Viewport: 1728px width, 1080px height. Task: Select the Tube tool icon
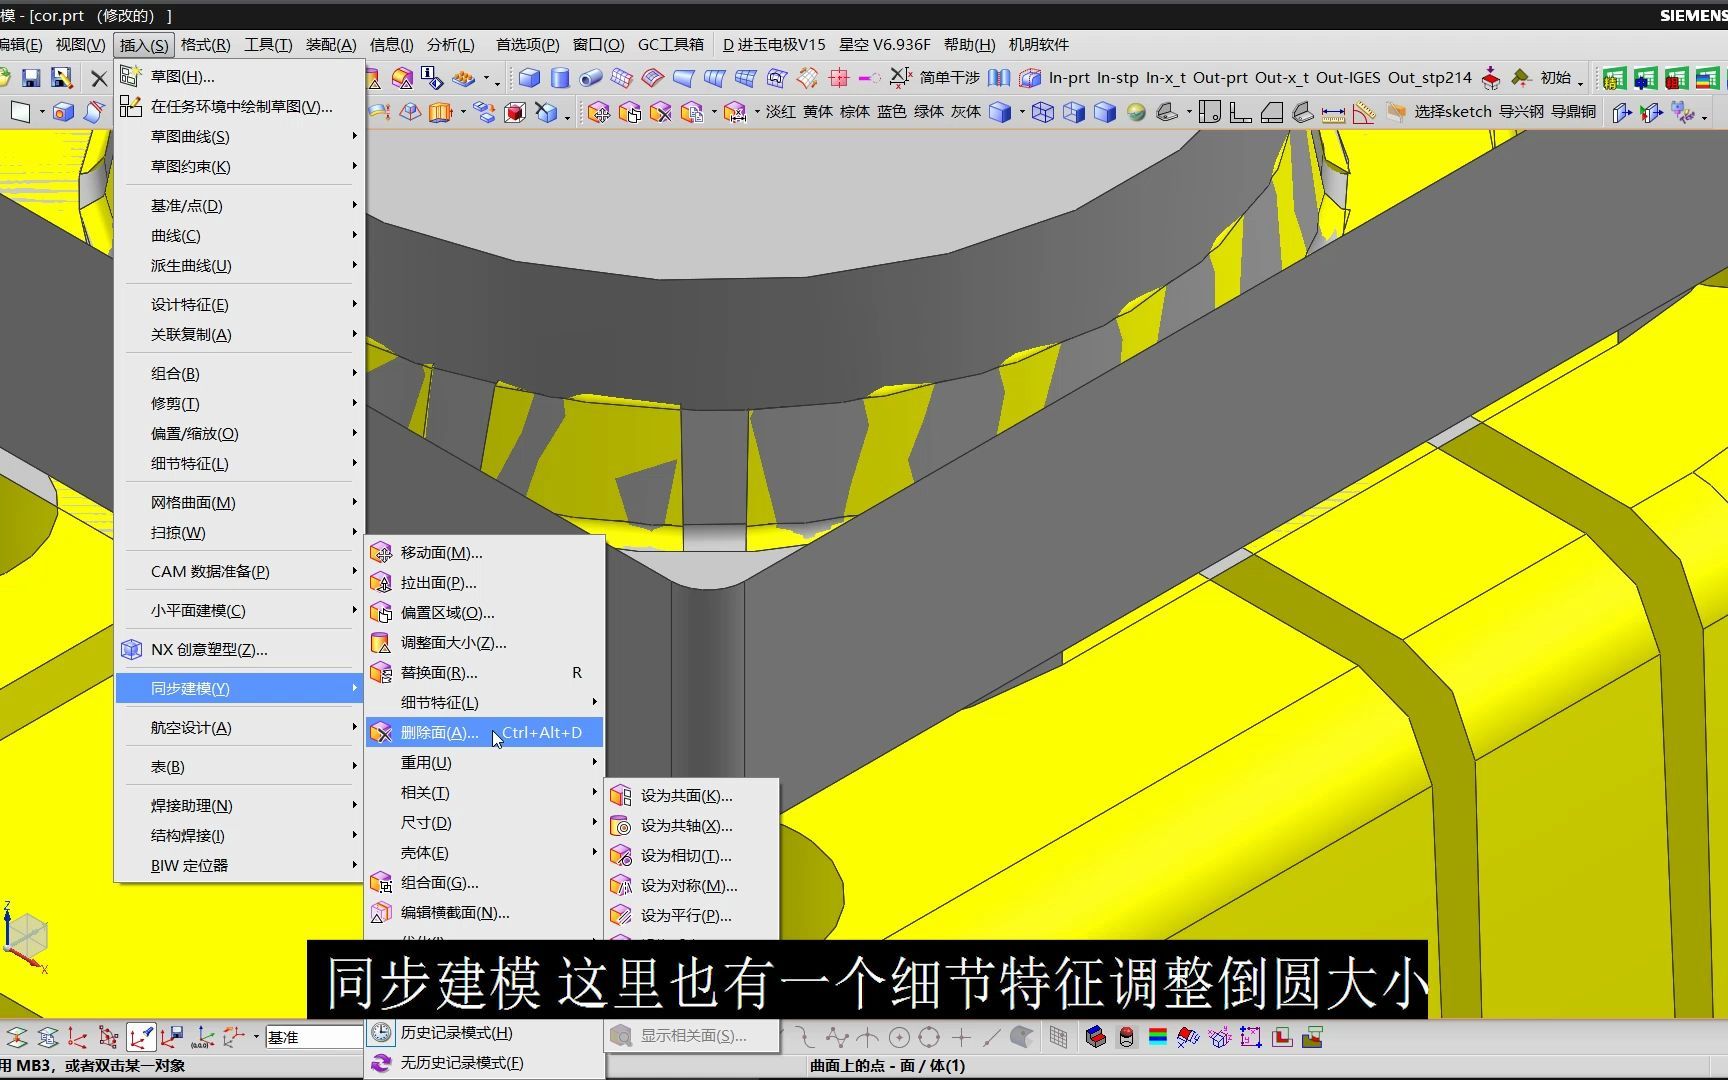point(591,77)
